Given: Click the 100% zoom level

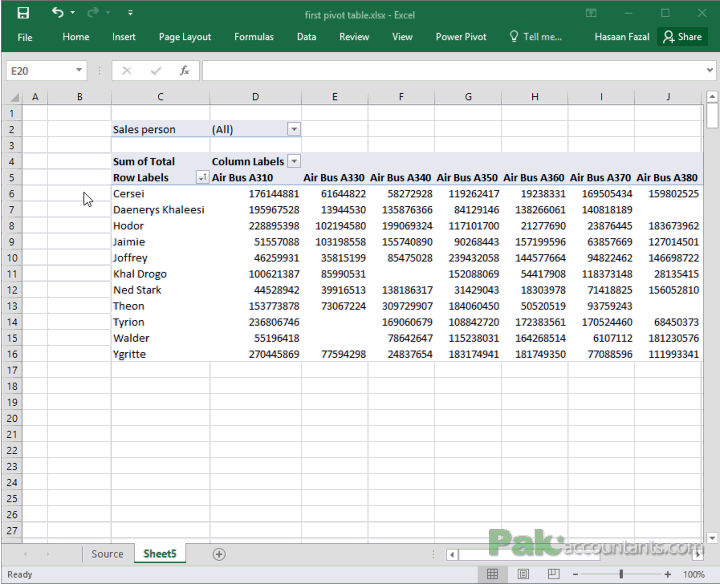Looking at the screenshot, I should [693, 574].
